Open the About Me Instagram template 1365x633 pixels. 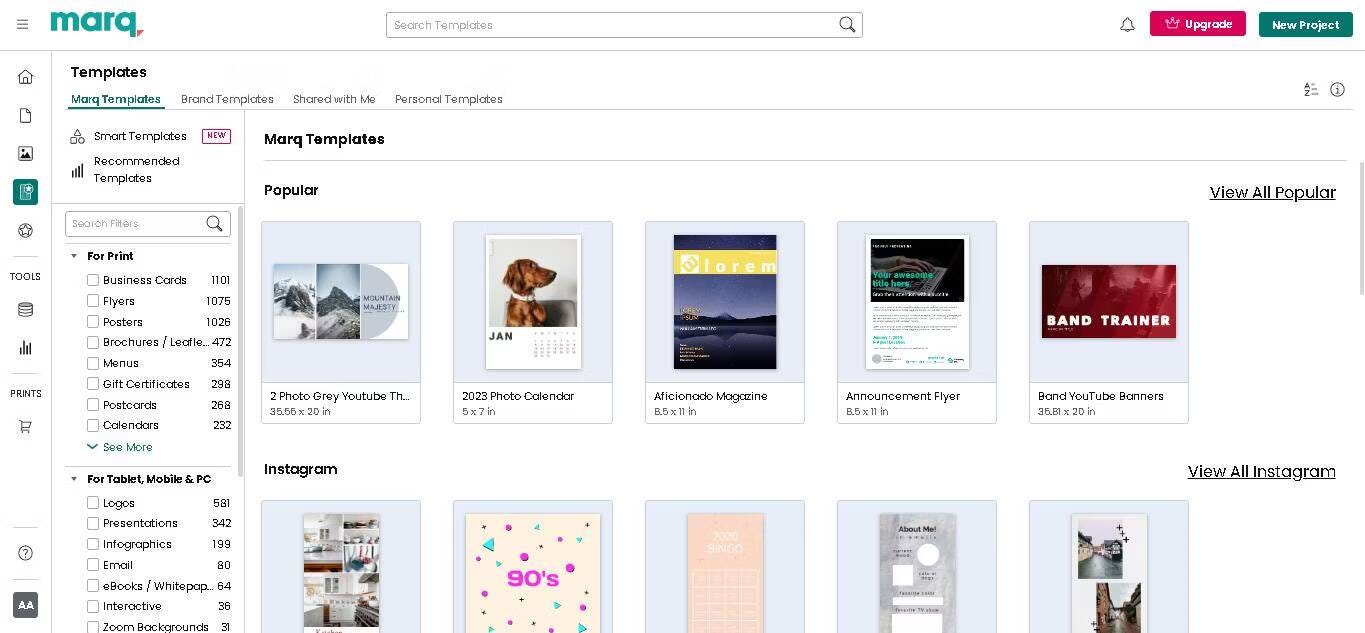click(917, 567)
